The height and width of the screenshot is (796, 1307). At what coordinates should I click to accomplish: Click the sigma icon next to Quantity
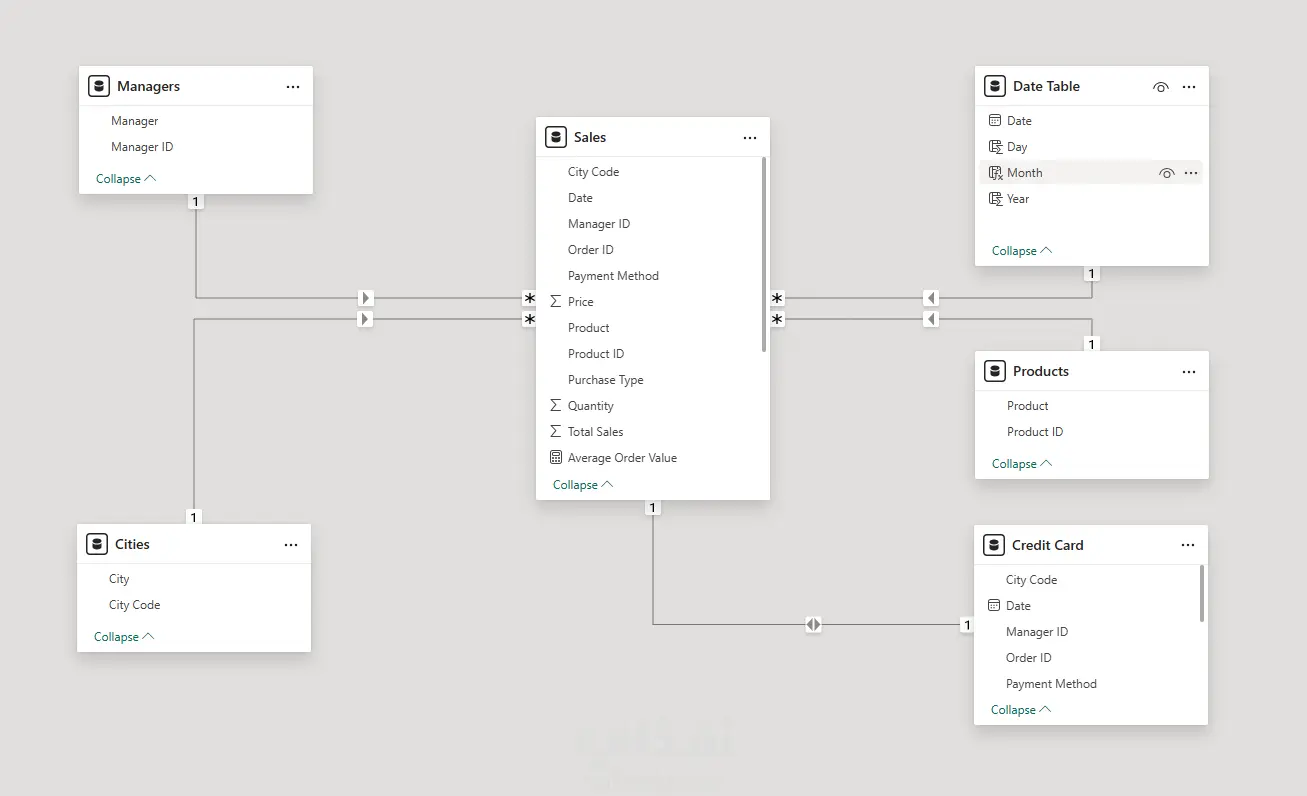556,405
